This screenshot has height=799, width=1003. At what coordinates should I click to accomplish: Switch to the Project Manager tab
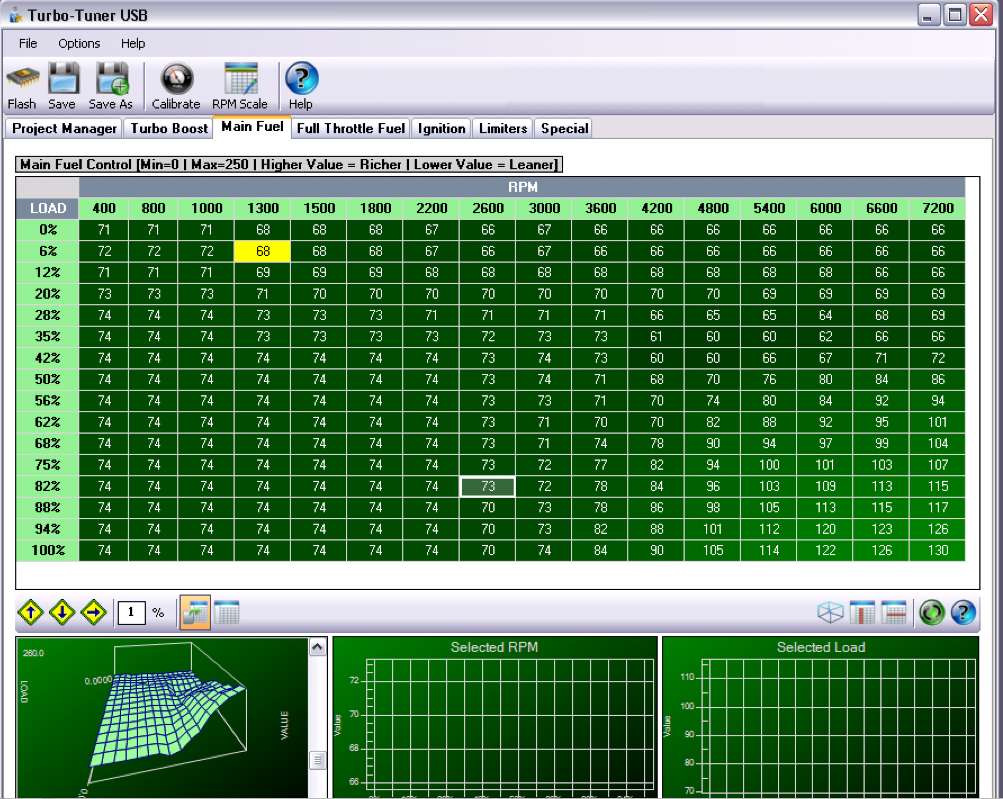click(x=64, y=128)
